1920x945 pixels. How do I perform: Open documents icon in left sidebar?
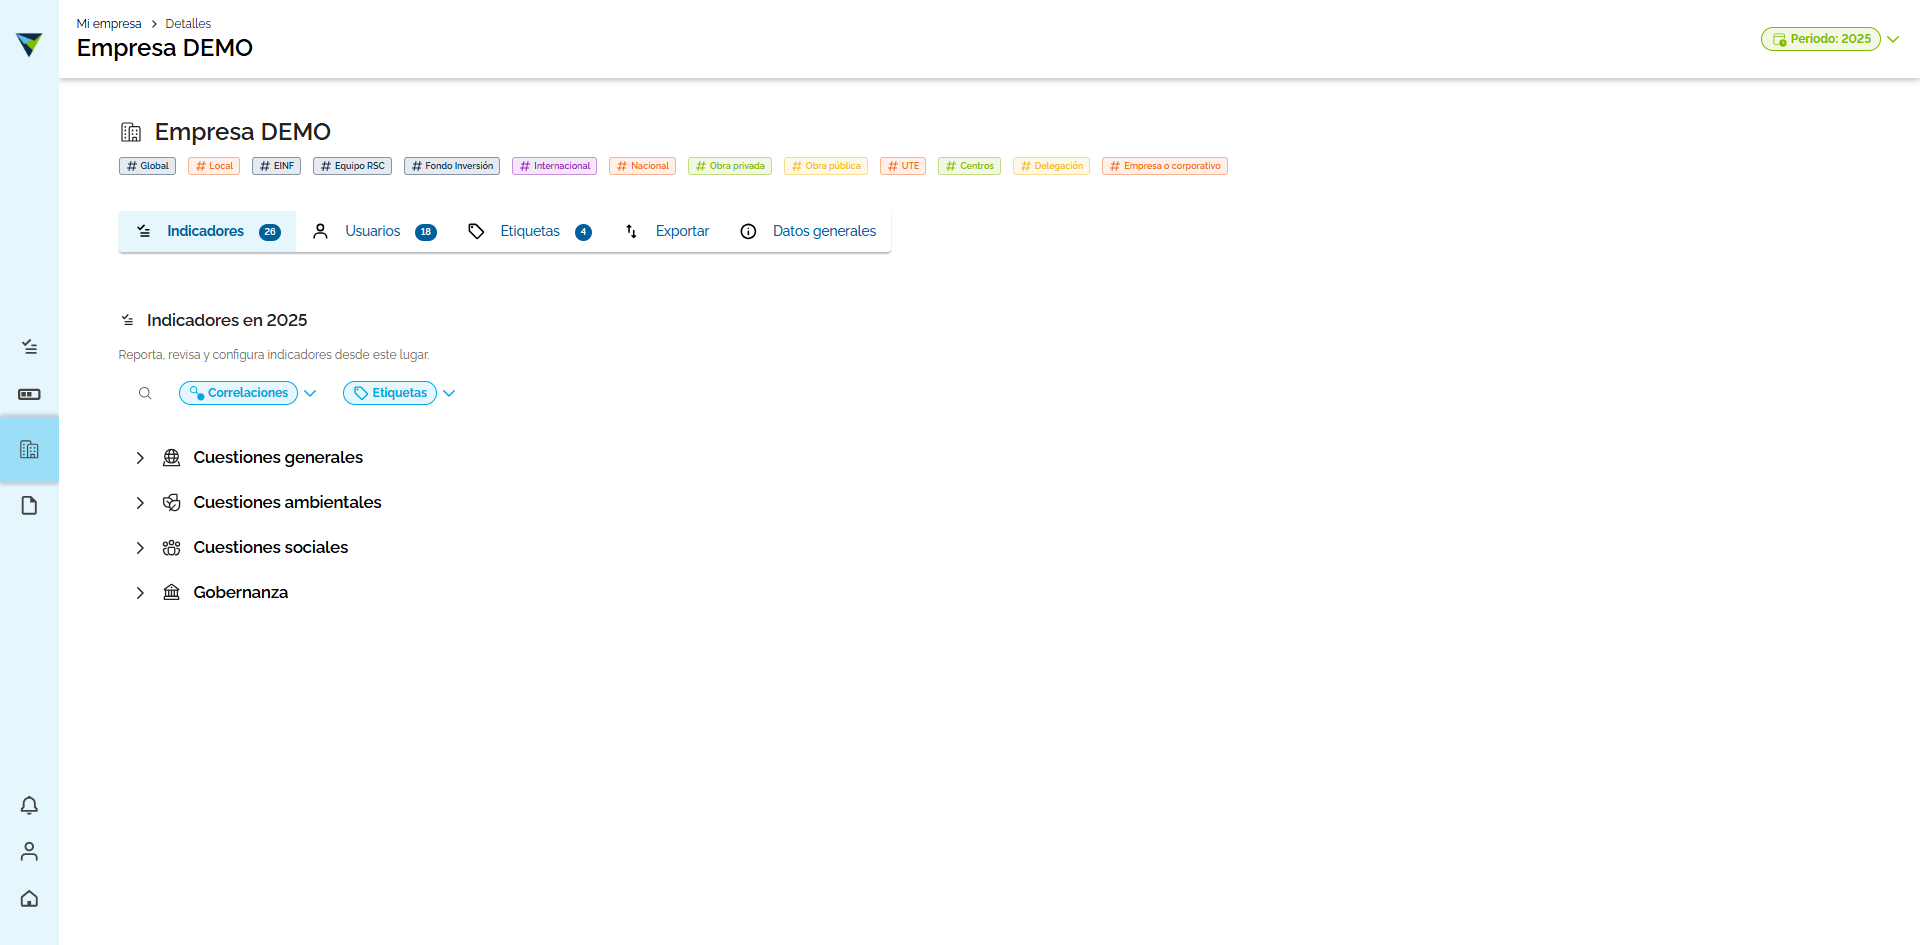29,506
